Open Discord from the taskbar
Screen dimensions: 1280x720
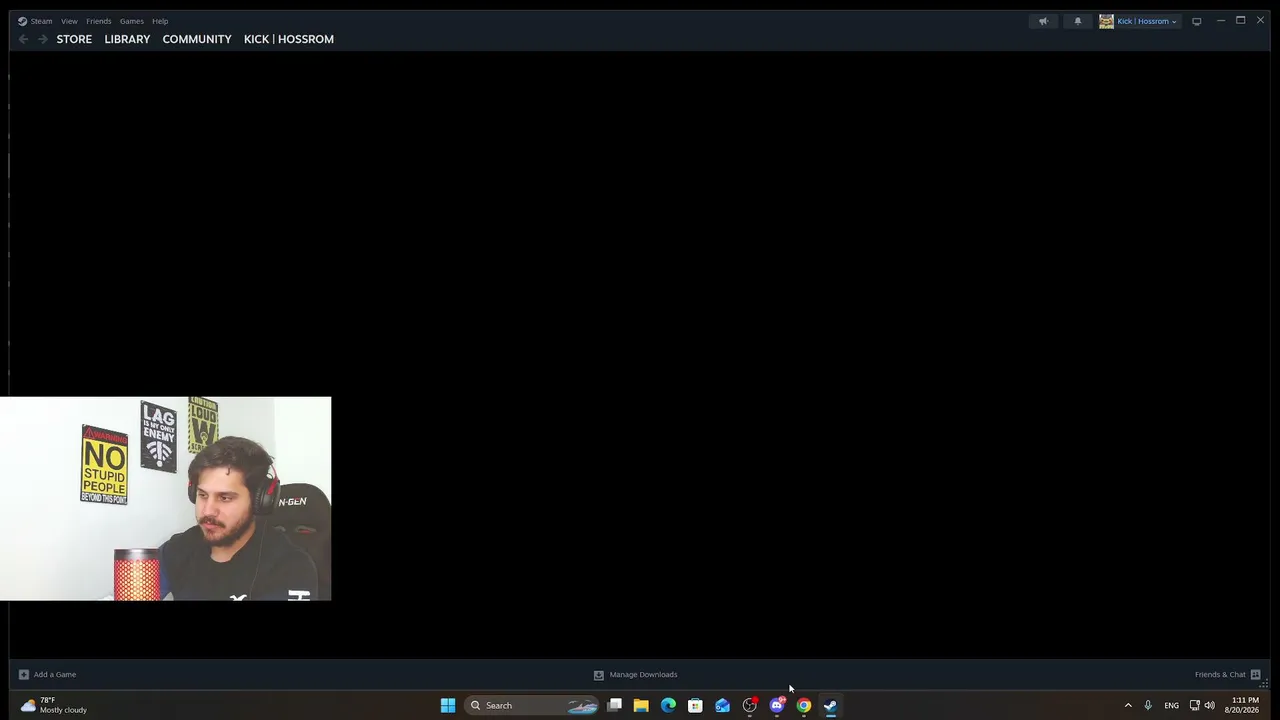777,705
